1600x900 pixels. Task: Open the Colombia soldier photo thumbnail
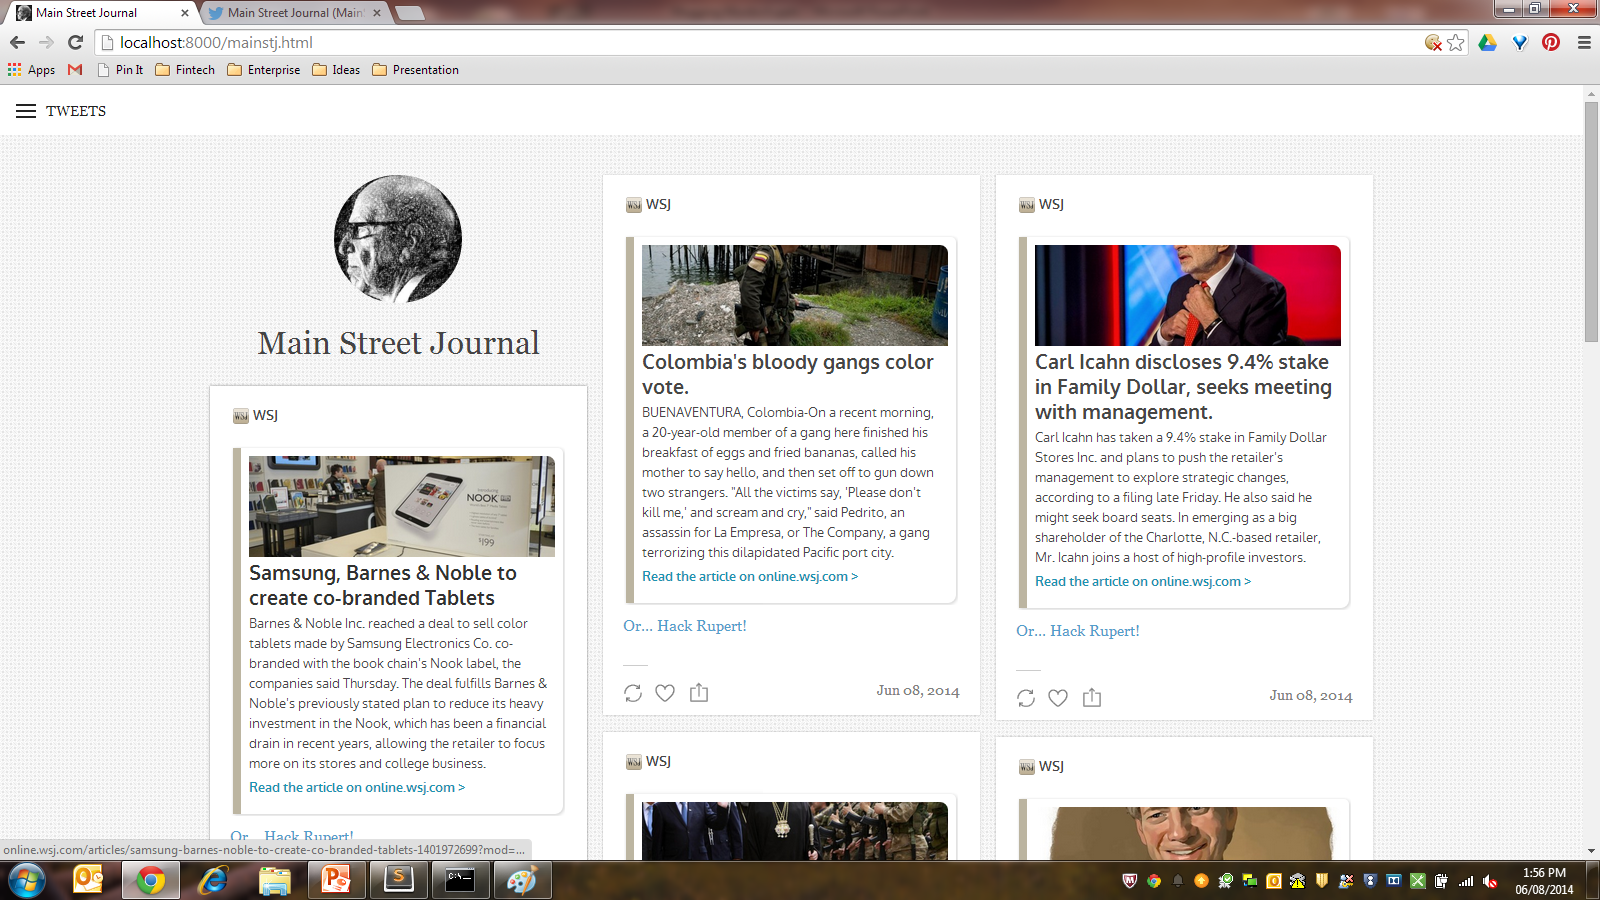pos(795,295)
